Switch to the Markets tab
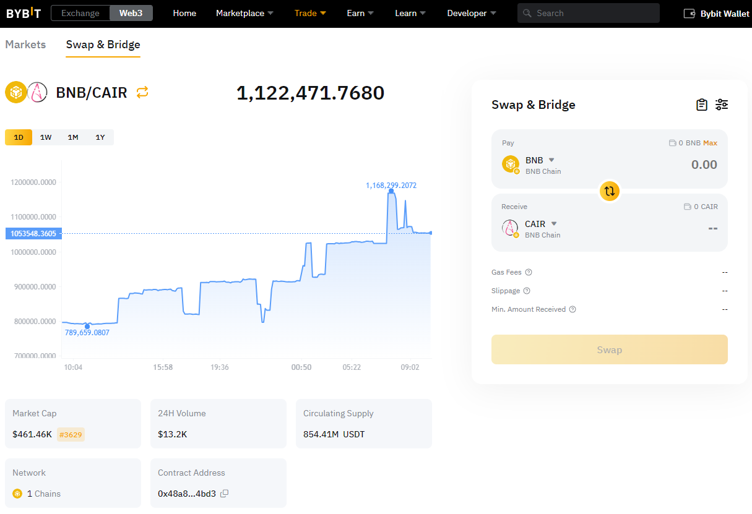This screenshot has height=514, width=752. (x=25, y=45)
